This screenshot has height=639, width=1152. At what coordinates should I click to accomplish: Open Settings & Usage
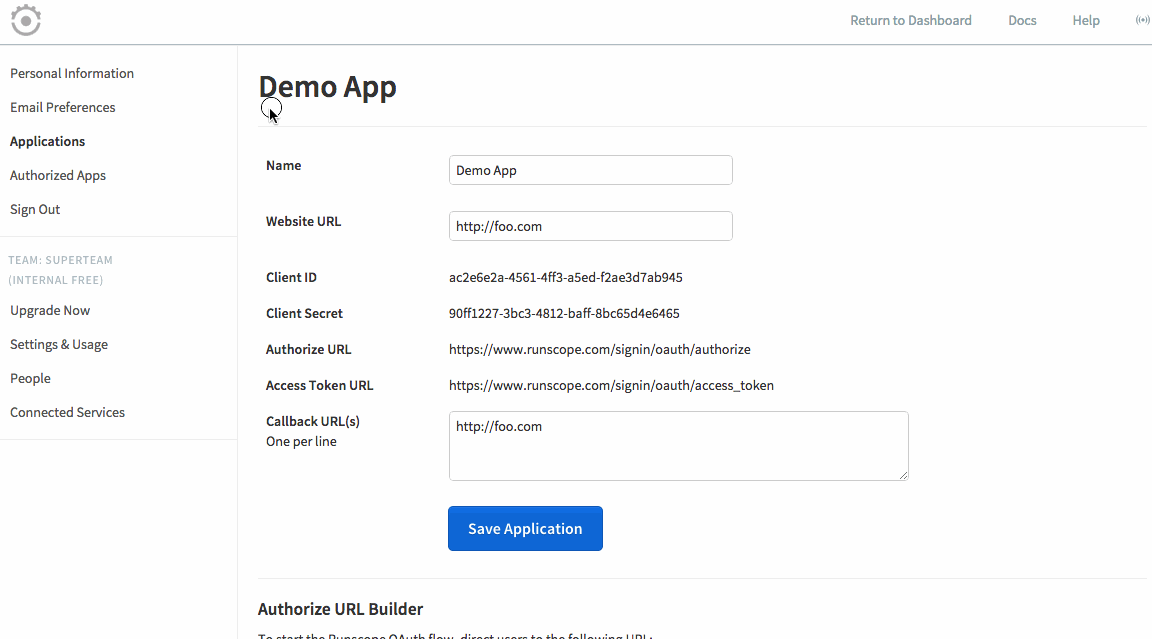(x=59, y=344)
